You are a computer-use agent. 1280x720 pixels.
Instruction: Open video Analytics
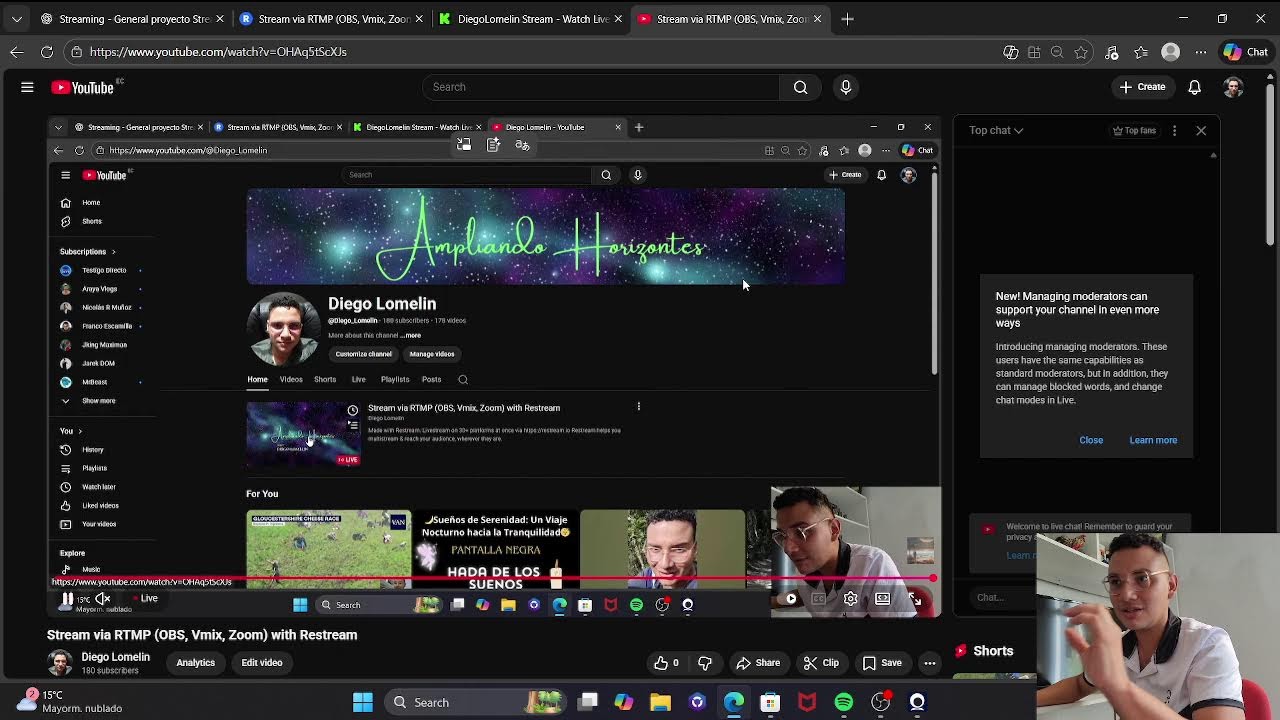[x=196, y=662]
